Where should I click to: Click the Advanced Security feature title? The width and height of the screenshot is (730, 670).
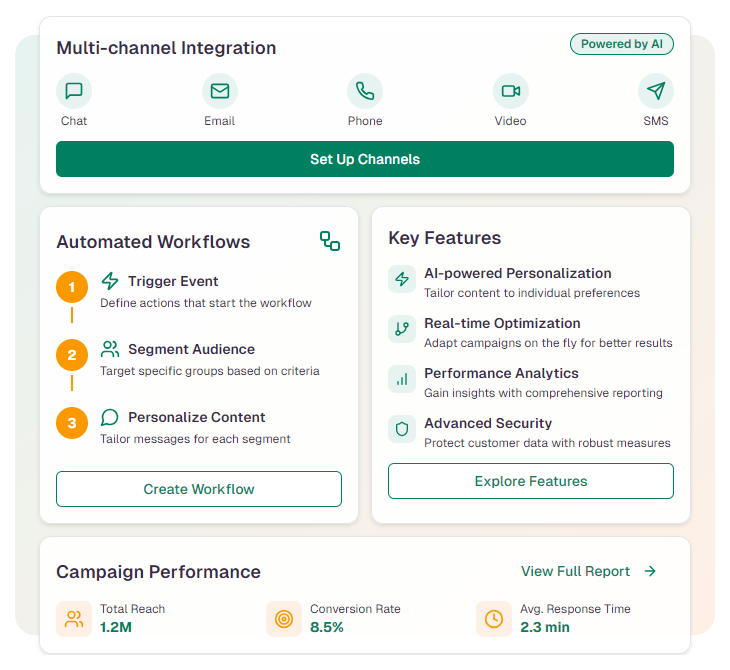tap(488, 423)
